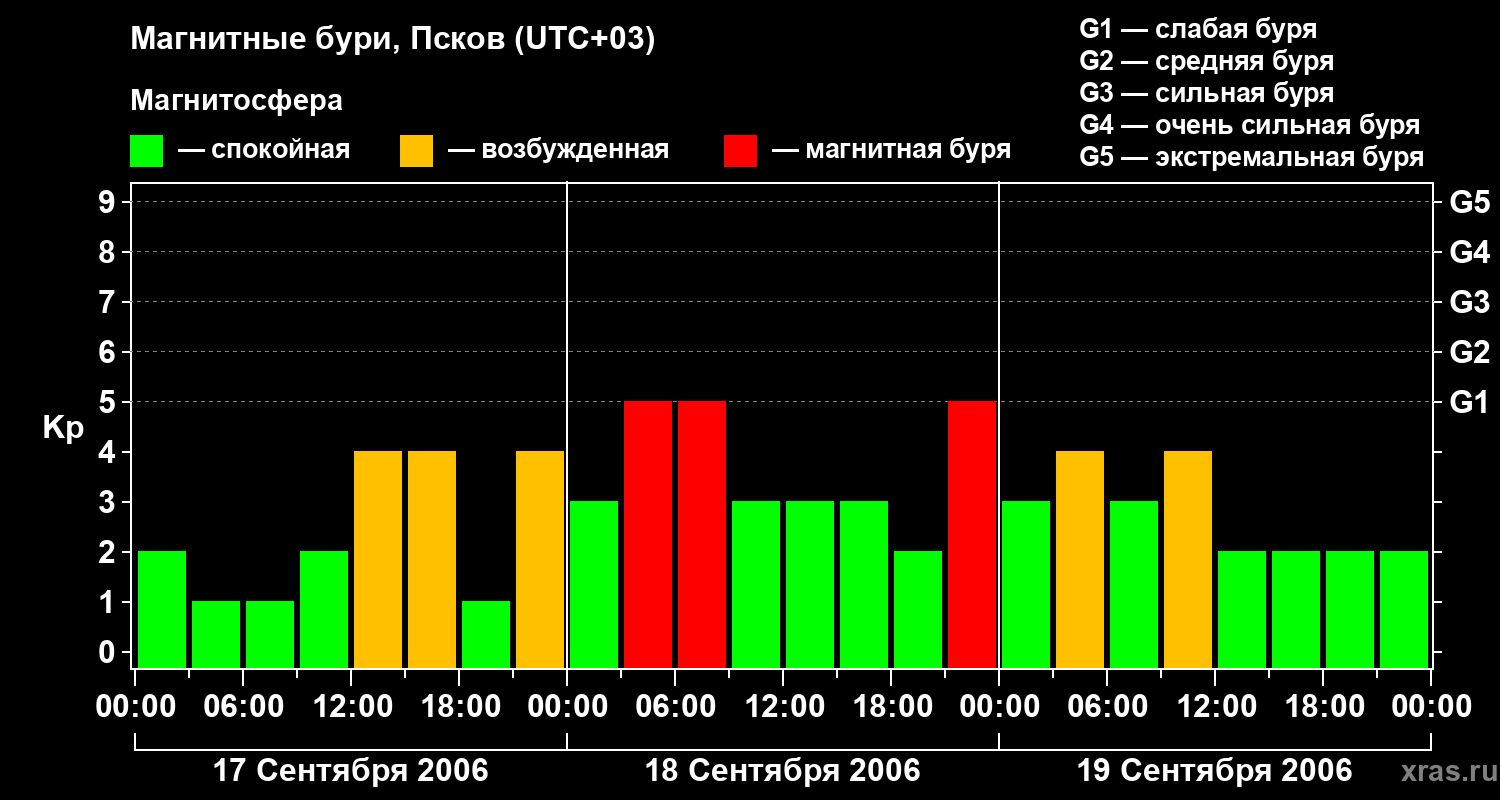This screenshot has width=1500, height=800.
Task: Click the 06:00 time label for 17 September
Action: 243,707
